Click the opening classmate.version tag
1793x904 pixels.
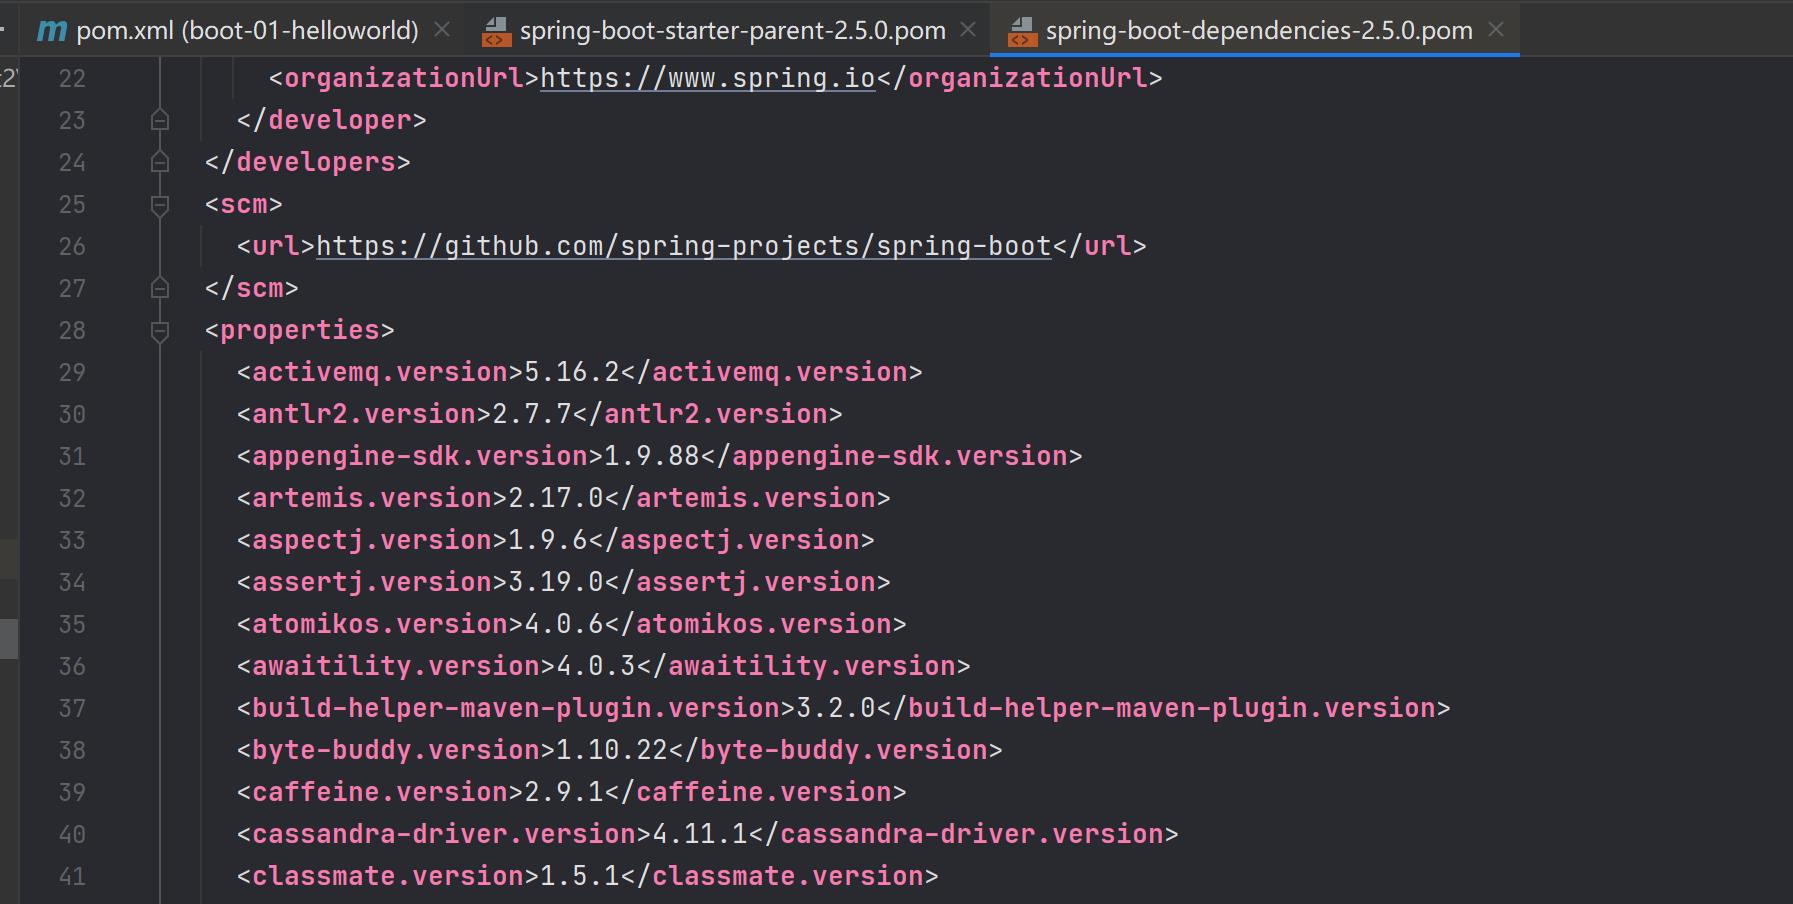click(388, 876)
